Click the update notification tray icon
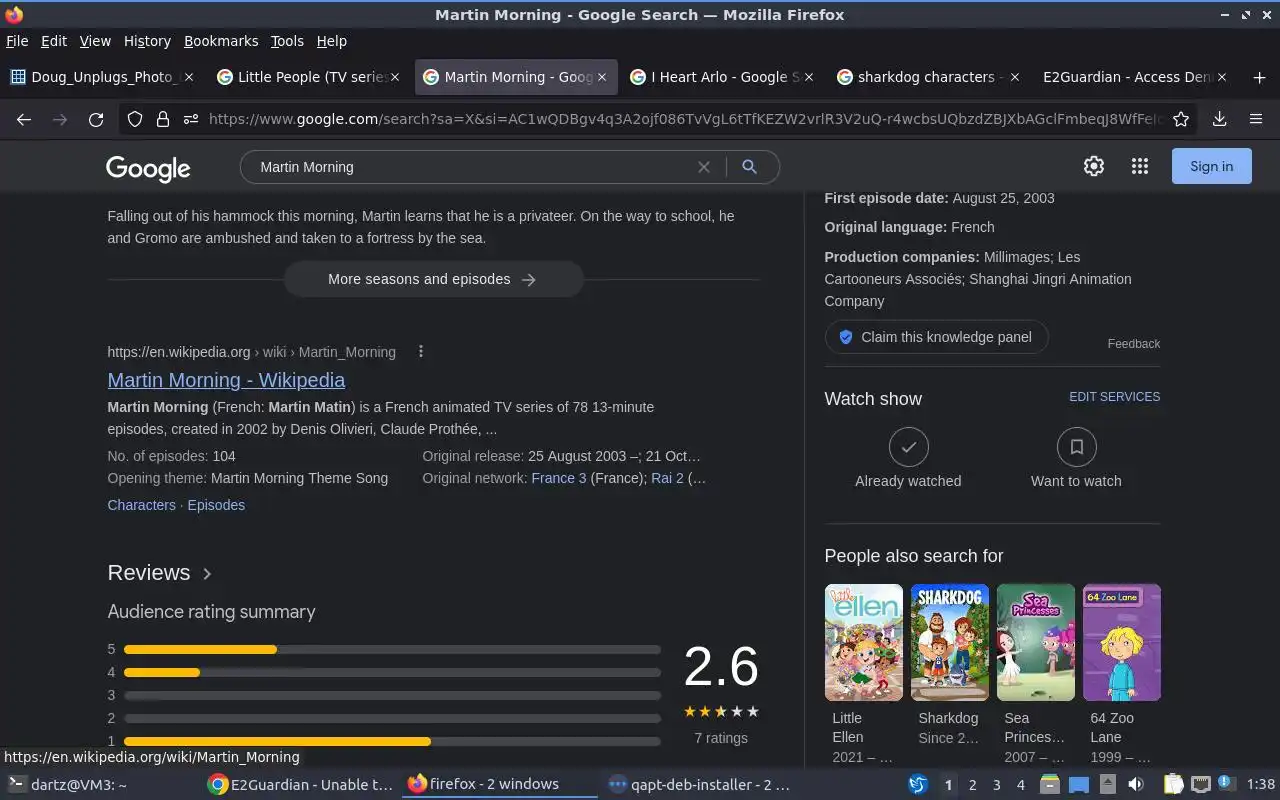 [1226, 785]
